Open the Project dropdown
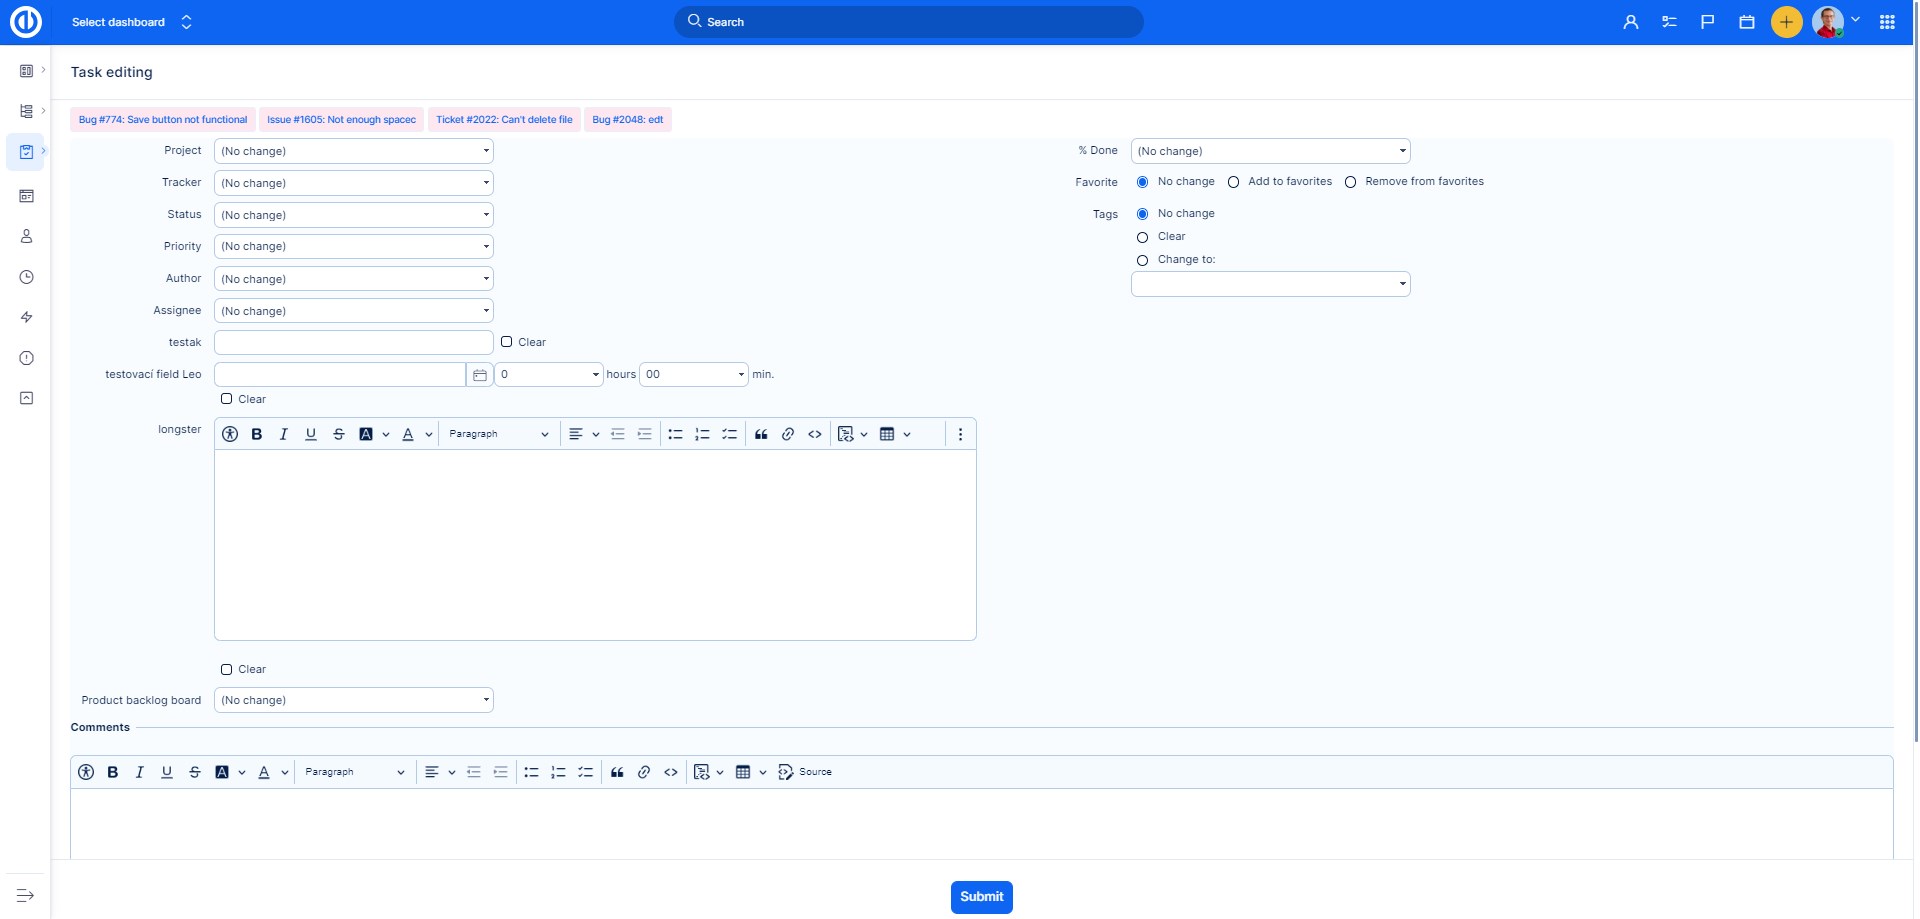 click(354, 151)
